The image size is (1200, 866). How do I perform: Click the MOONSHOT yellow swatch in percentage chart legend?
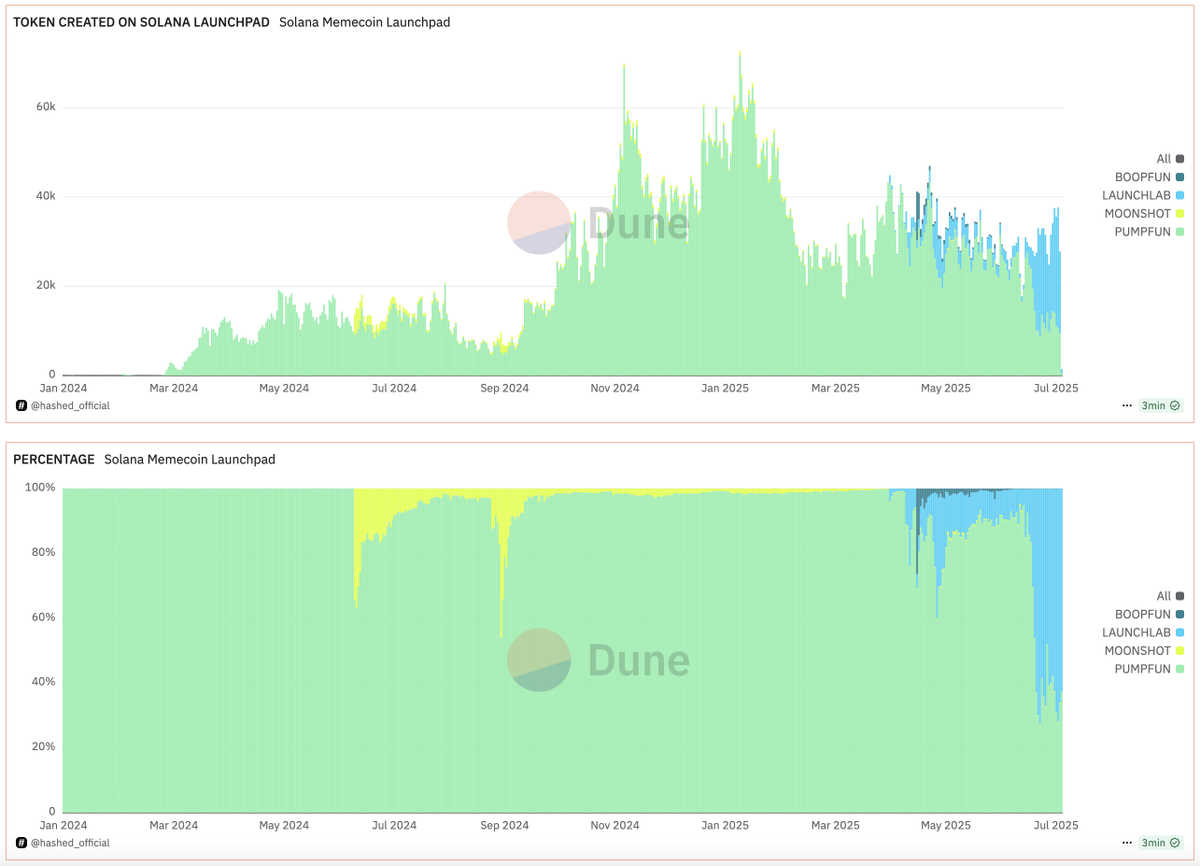point(1181,650)
